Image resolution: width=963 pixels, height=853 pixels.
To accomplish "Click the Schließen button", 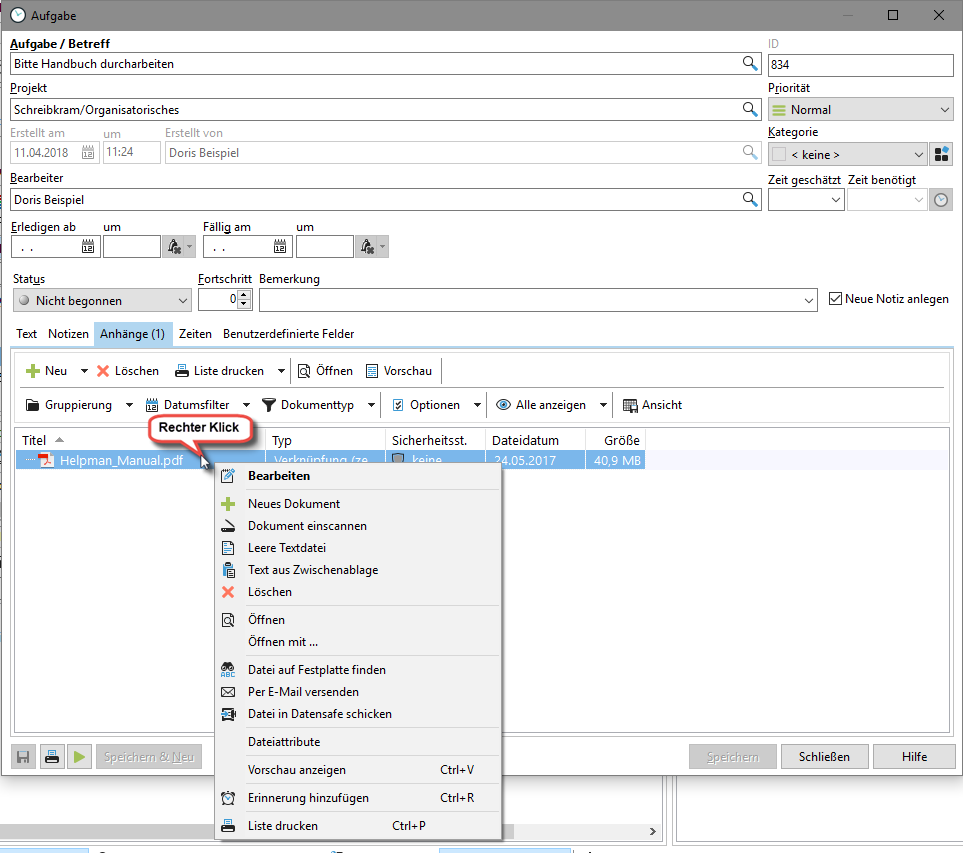I will [x=823, y=757].
